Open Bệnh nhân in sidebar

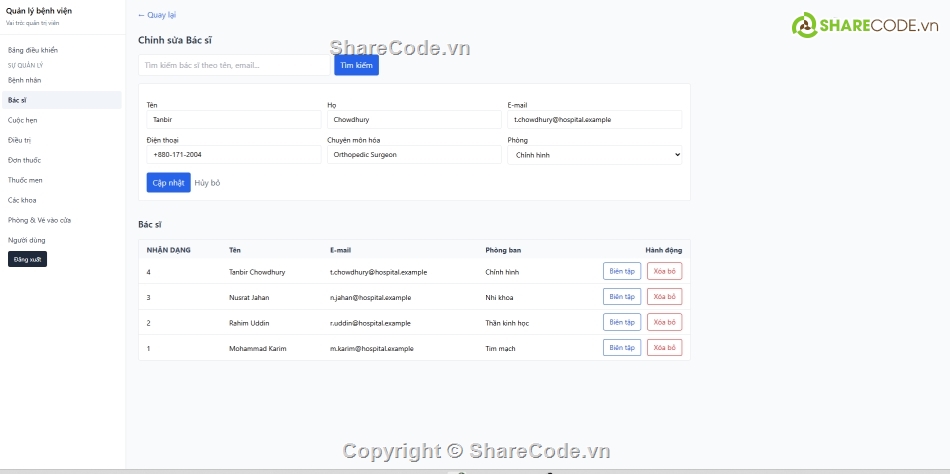[x=25, y=80]
